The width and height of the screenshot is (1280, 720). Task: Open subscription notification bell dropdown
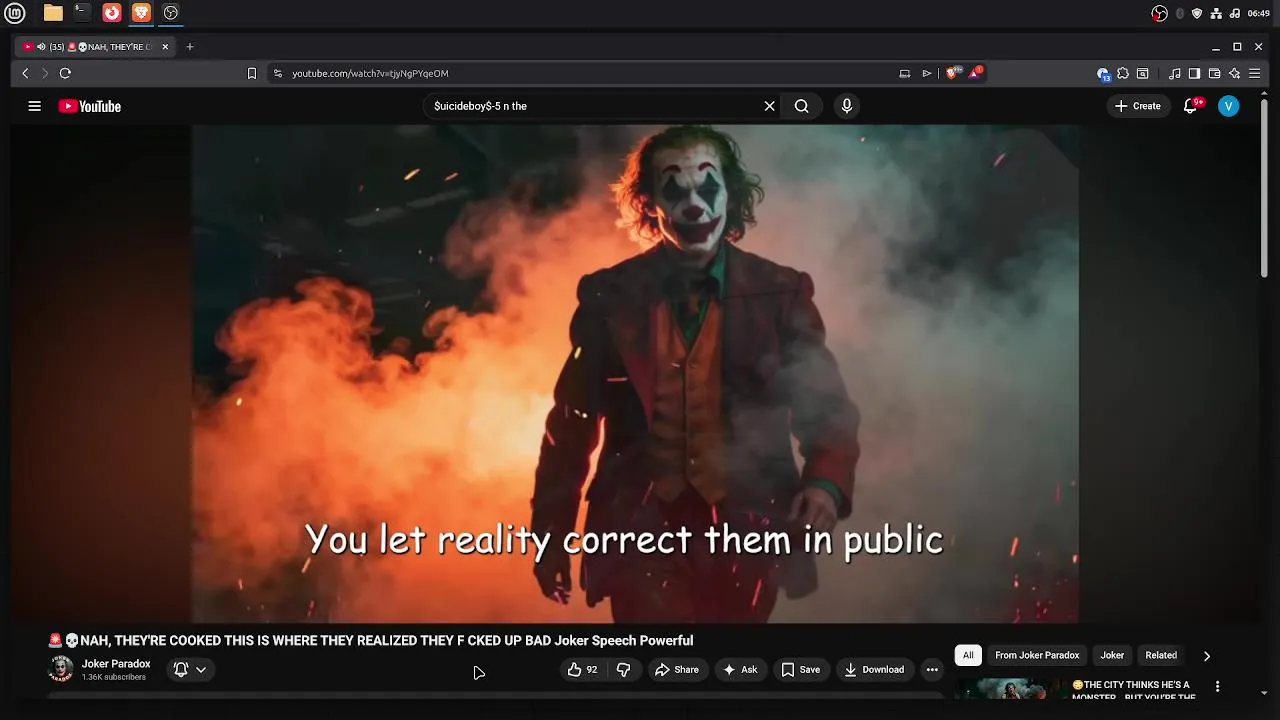pos(190,670)
